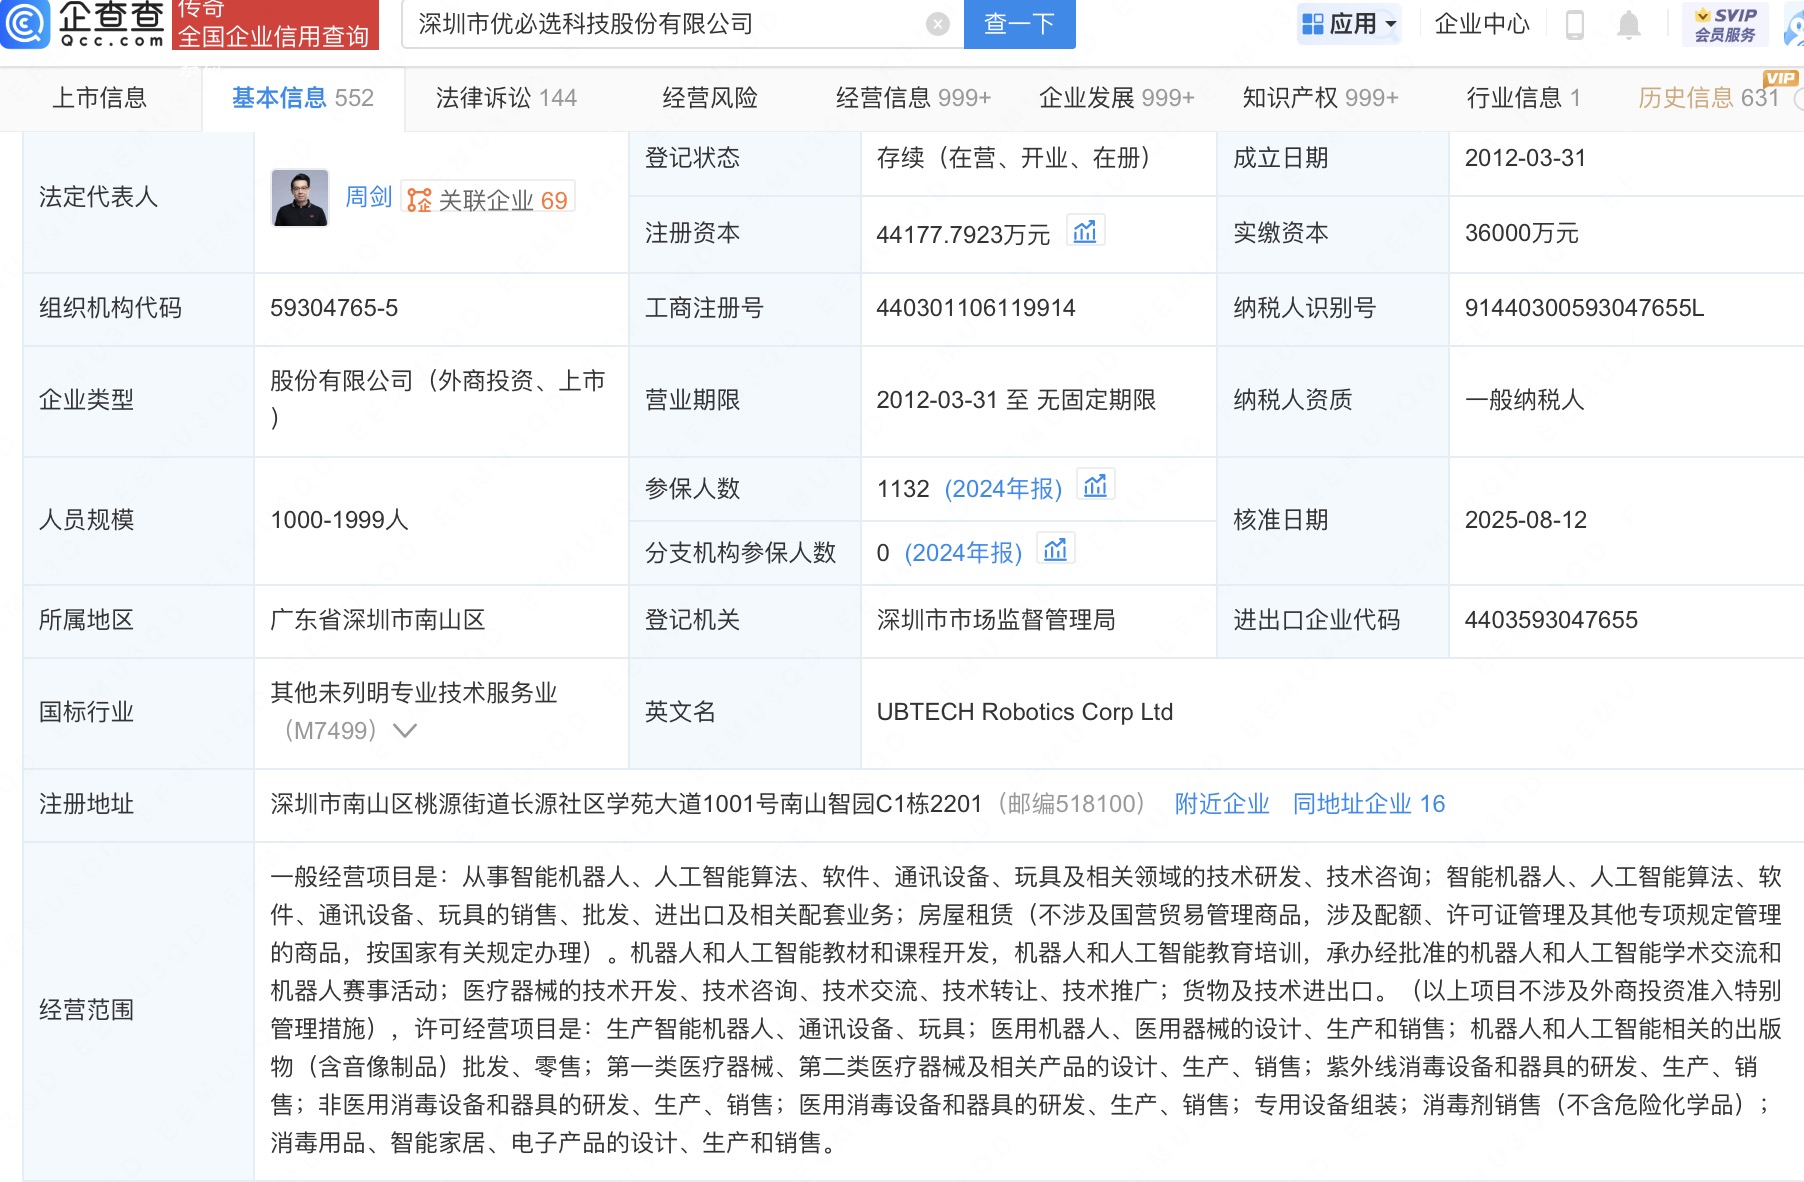Open the 历史信息 VIP tab
The width and height of the screenshot is (1804, 1182).
point(1709,98)
